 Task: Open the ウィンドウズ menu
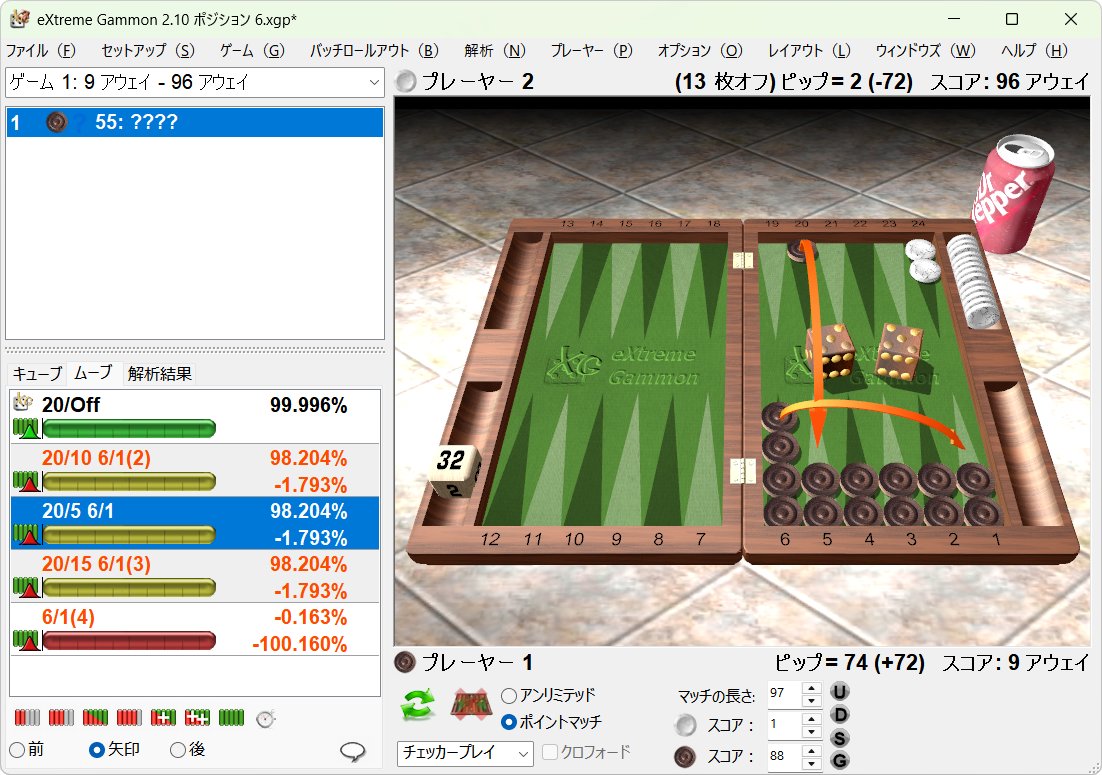pyautogui.click(x=925, y=51)
